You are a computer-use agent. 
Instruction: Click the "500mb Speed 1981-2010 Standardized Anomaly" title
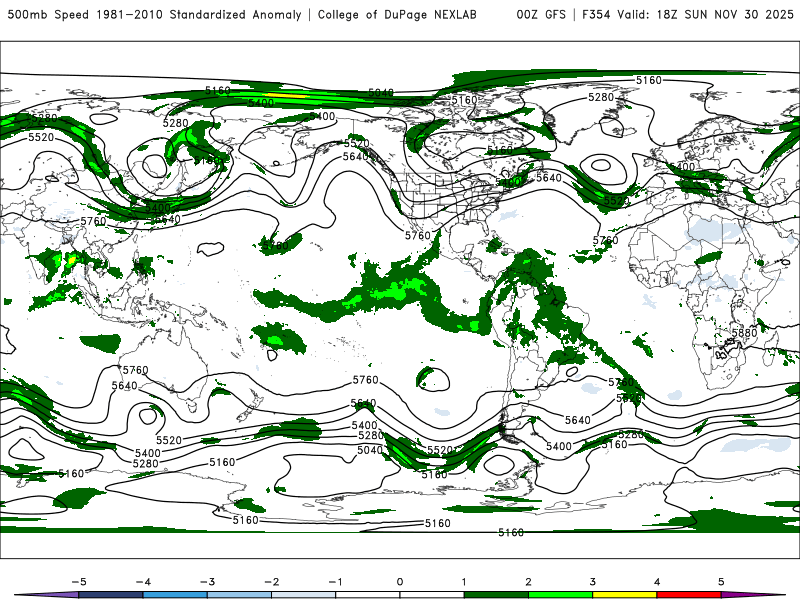point(155,14)
